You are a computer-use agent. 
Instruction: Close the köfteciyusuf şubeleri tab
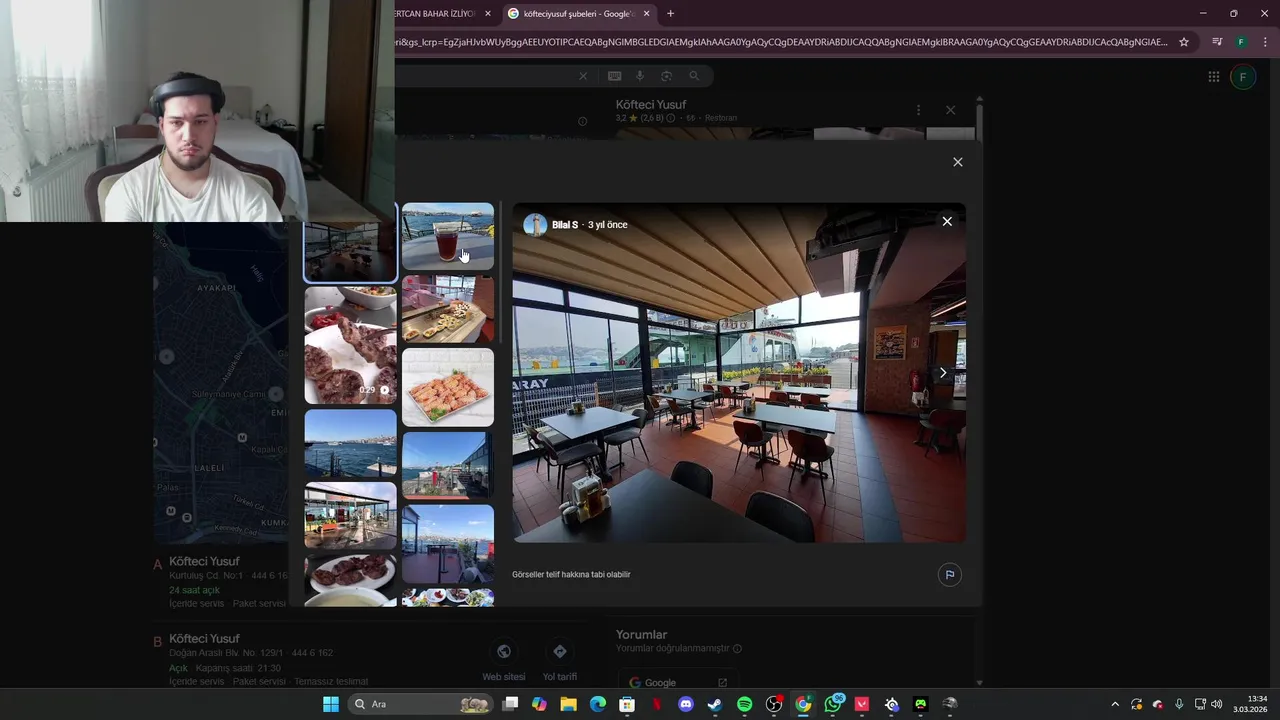[646, 14]
